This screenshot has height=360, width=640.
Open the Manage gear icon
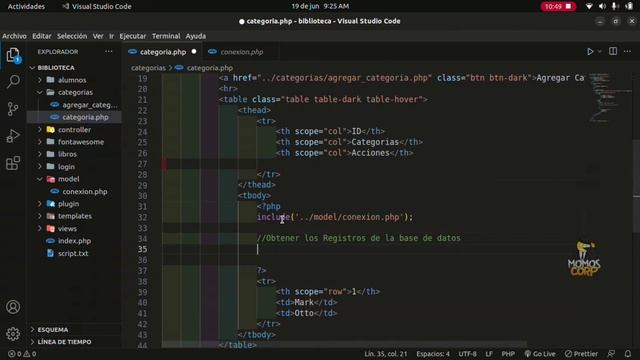coord(13,334)
